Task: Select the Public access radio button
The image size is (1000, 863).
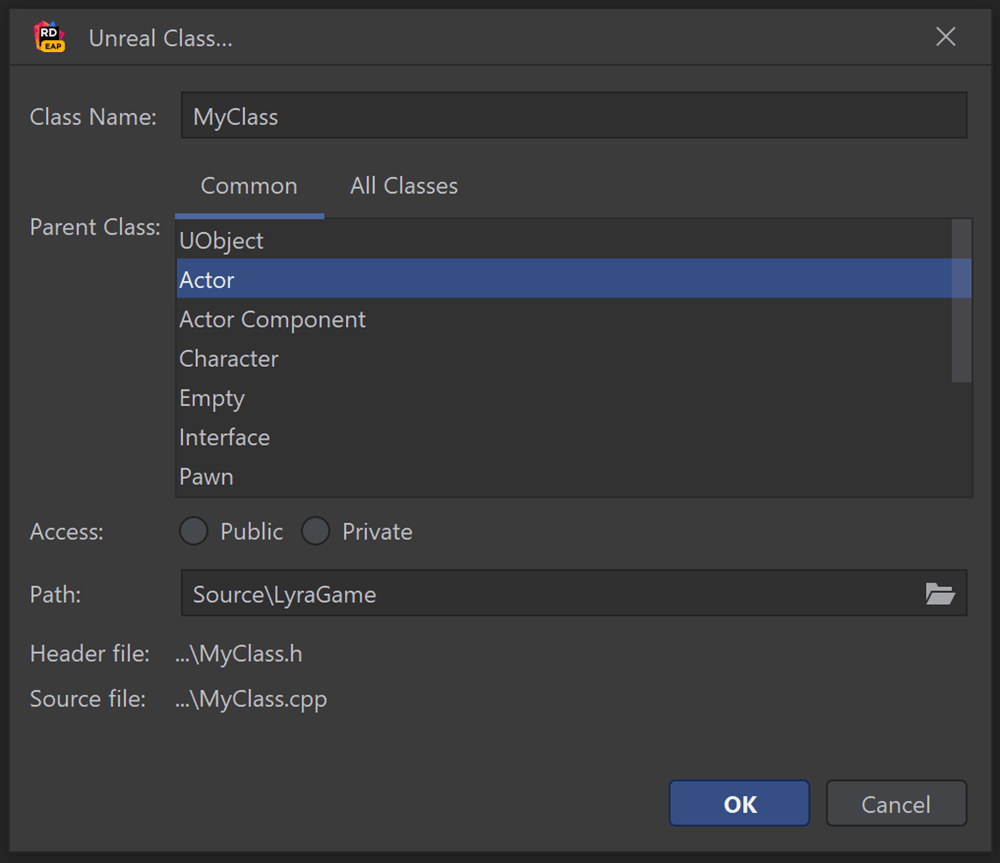Action: (x=194, y=532)
